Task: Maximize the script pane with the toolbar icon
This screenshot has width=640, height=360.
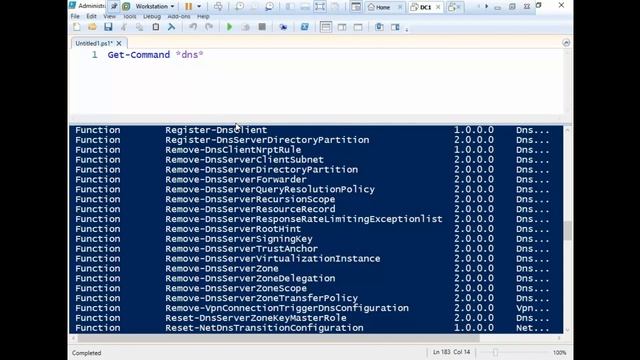Action: point(358,27)
